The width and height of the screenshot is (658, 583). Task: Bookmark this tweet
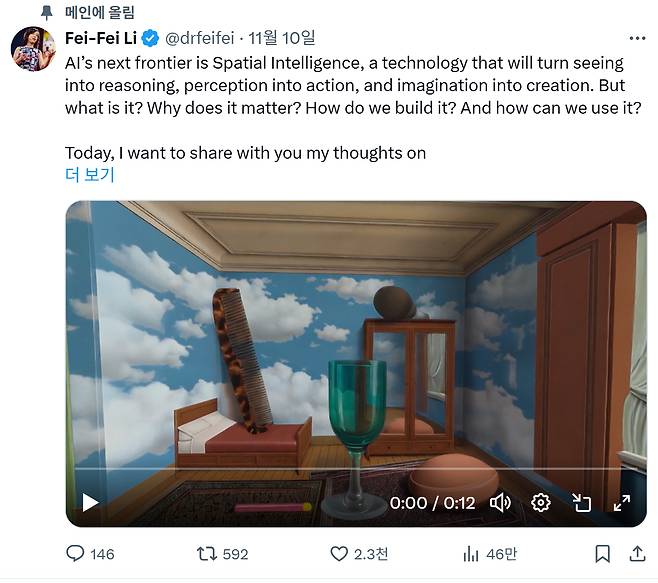pyautogui.click(x=602, y=553)
